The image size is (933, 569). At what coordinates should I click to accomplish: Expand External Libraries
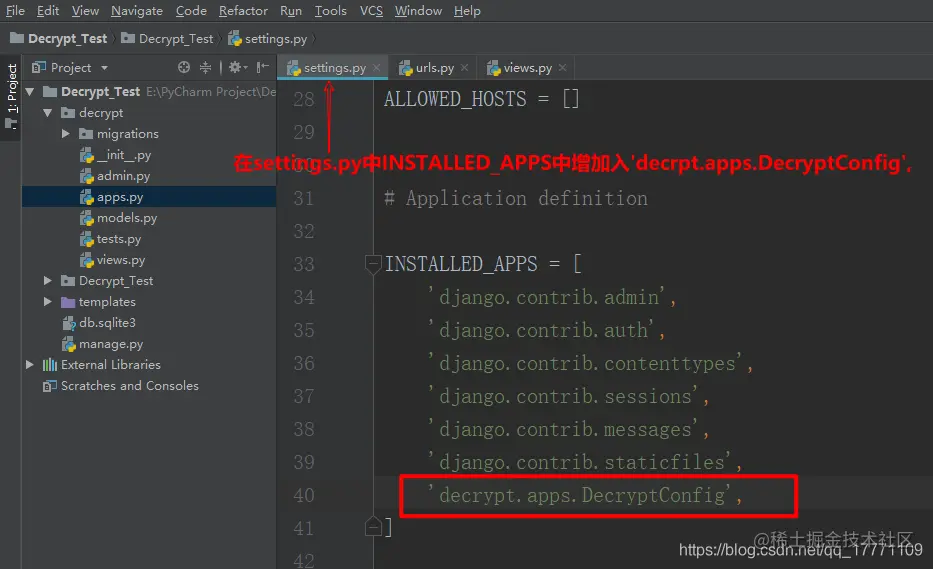(x=29, y=364)
